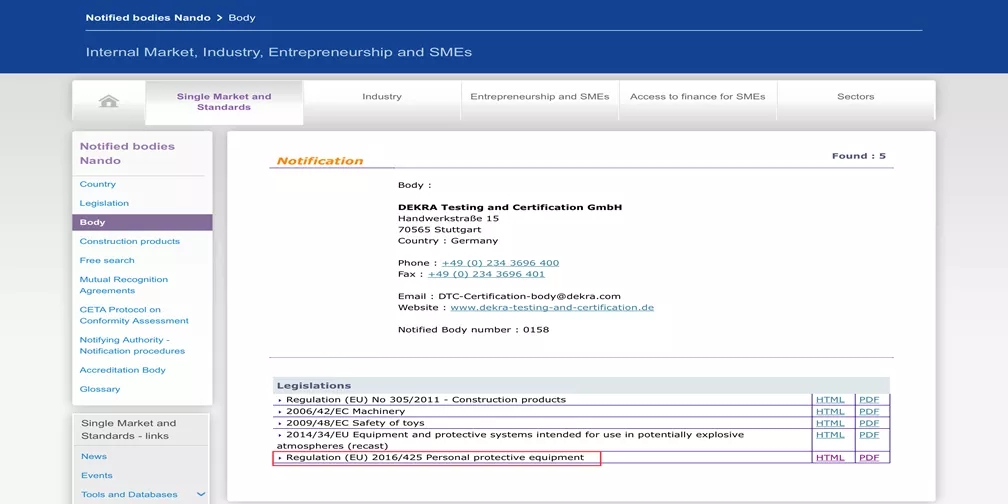Click the fax number ending 401

point(486,274)
